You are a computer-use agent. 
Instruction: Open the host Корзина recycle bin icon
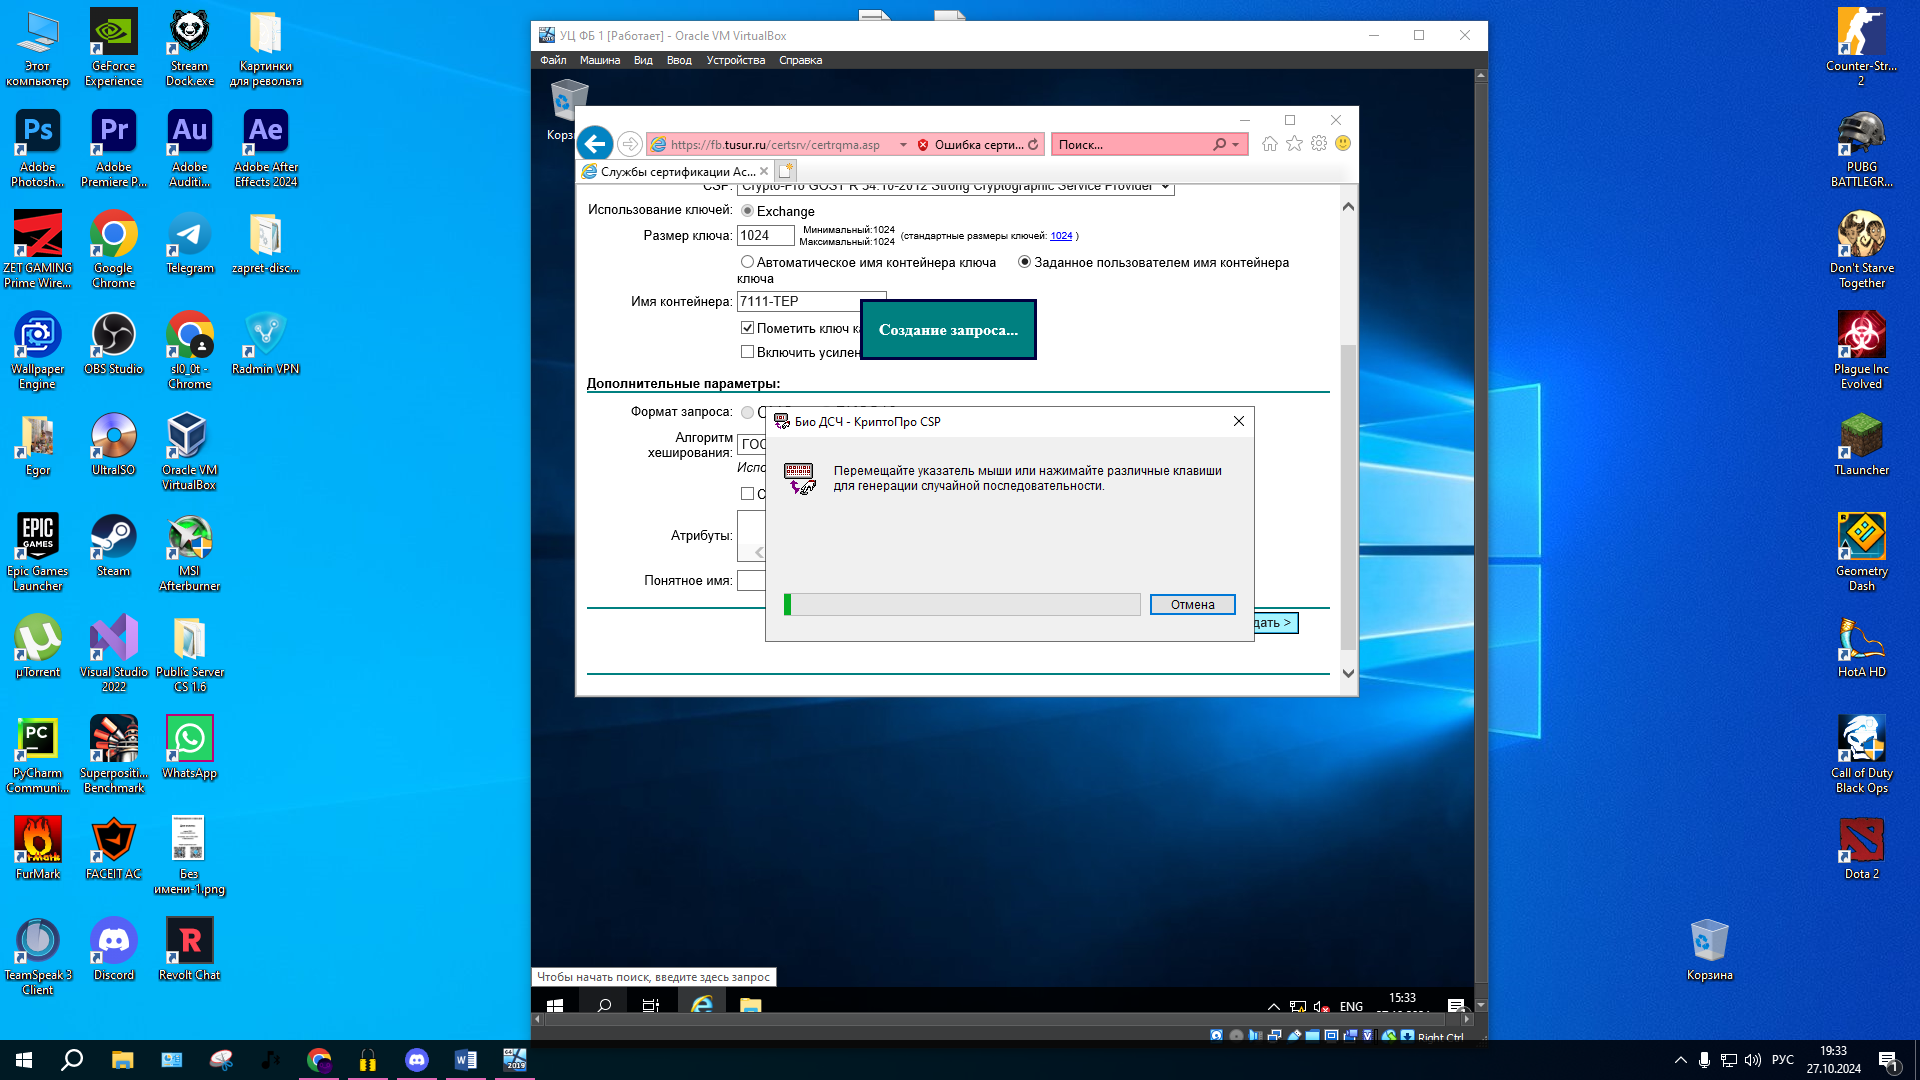coord(1709,949)
